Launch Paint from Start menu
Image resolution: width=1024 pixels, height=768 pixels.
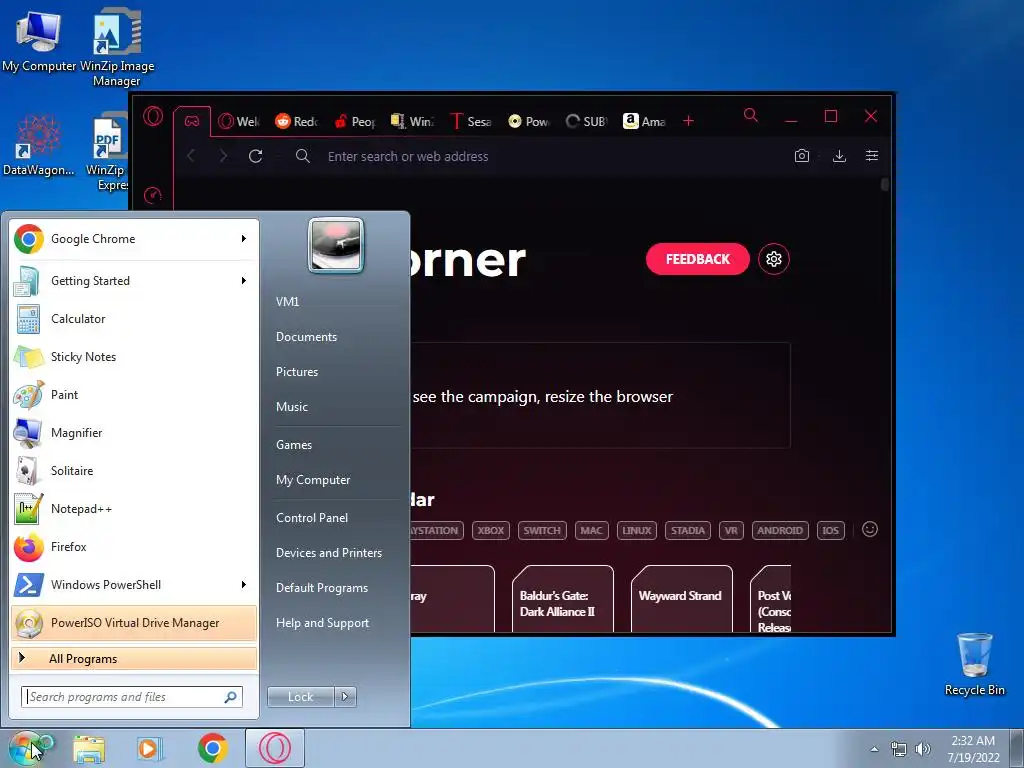(x=134, y=394)
